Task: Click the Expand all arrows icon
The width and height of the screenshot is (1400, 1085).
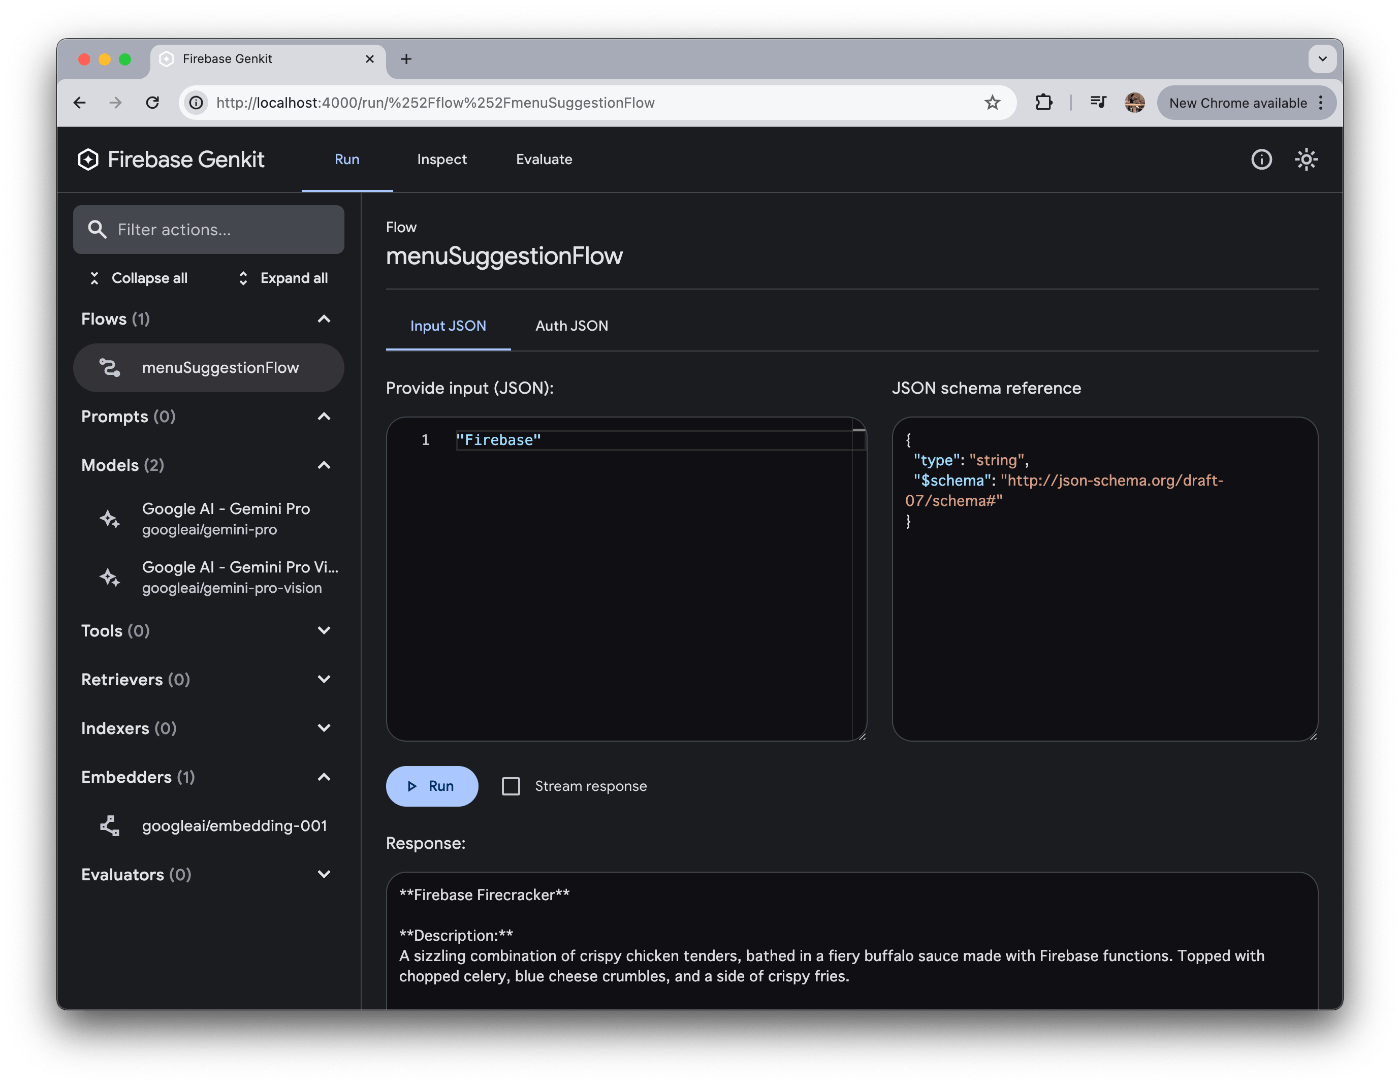Action: point(243,278)
